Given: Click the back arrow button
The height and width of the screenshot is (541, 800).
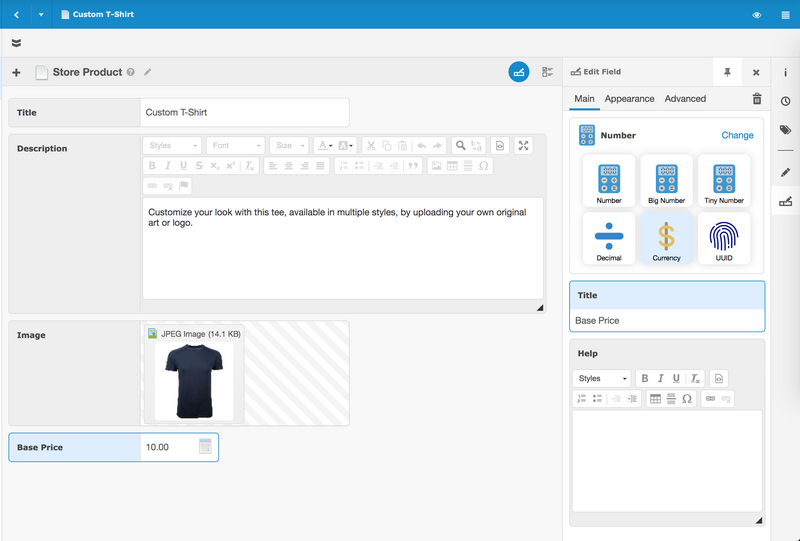Looking at the screenshot, I should tap(16, 15).
